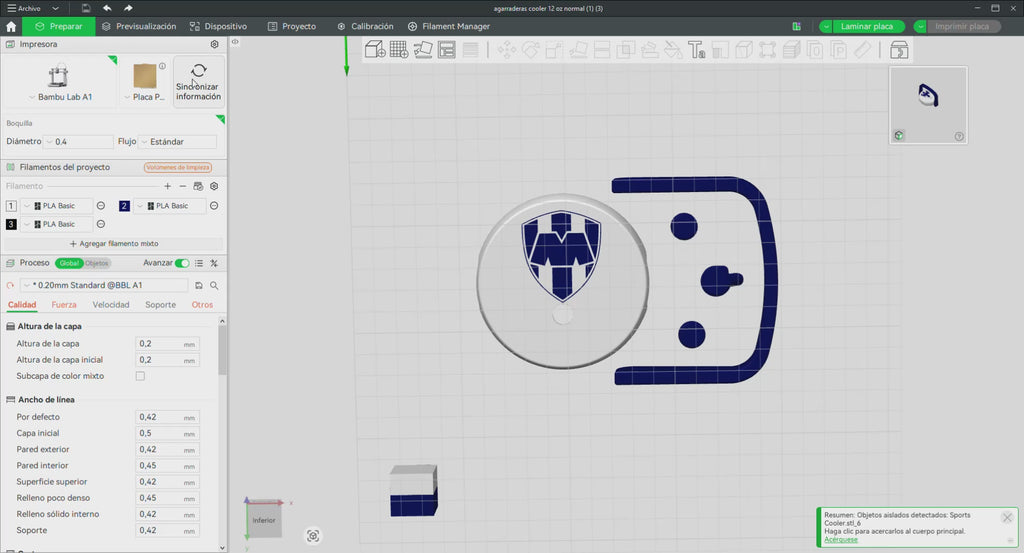Click the Save project icon
The width and height of the screenshot is (1024, 553).
click(x=86, y=8)
